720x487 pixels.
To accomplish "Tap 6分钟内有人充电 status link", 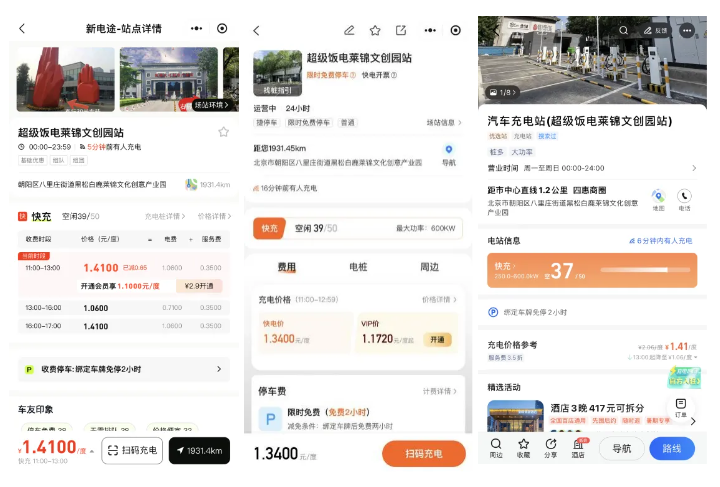I will [x=660, y=241].
